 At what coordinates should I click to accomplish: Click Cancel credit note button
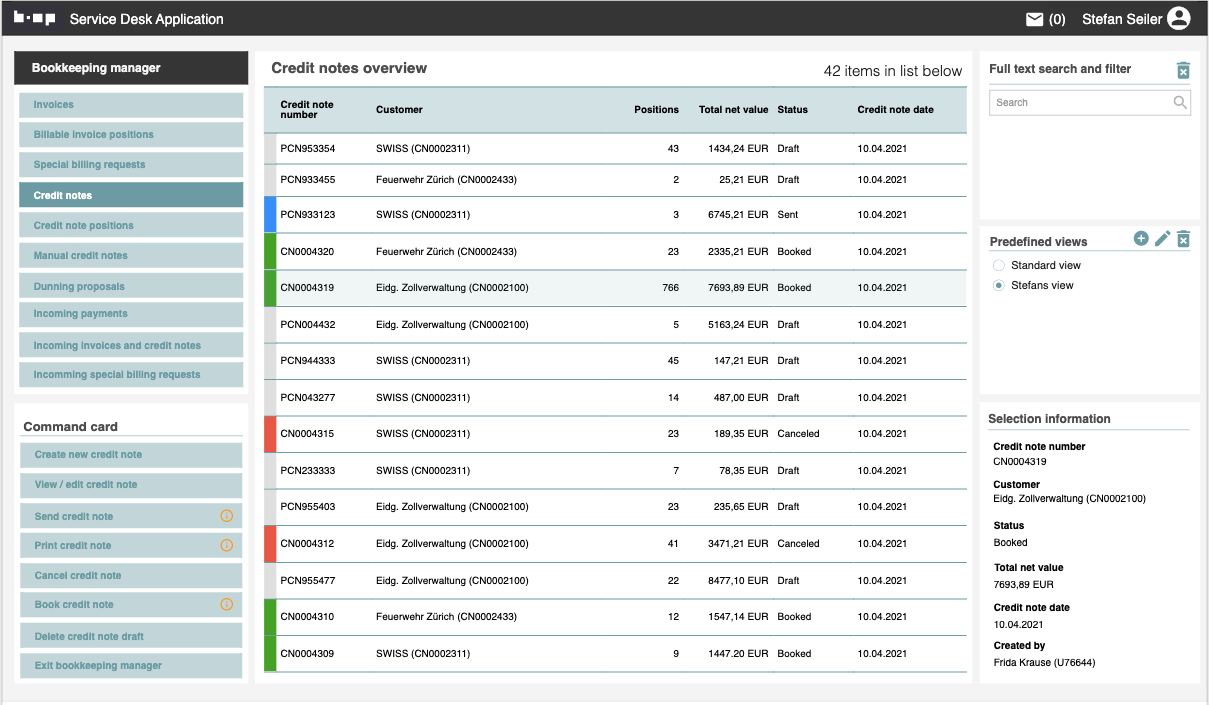pos(131,576)
